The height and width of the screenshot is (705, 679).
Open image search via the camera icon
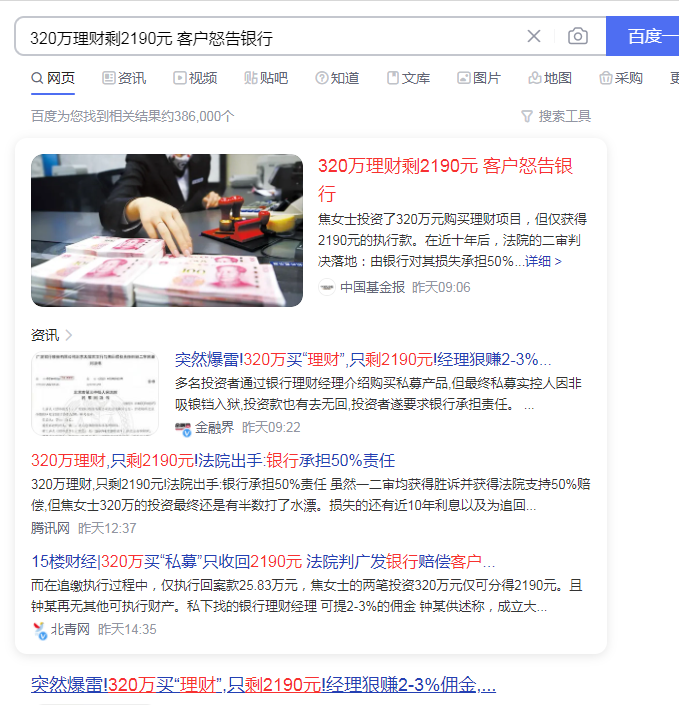click(x=578, y=36)
